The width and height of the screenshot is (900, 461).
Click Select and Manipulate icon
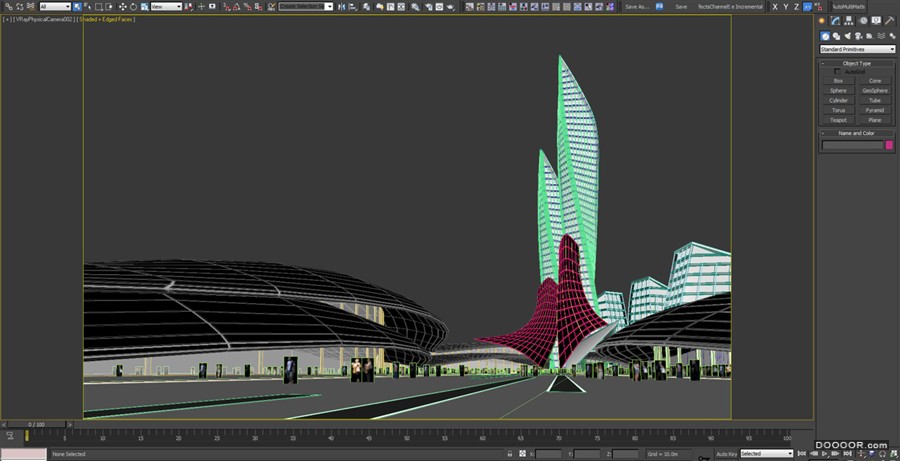201,7
